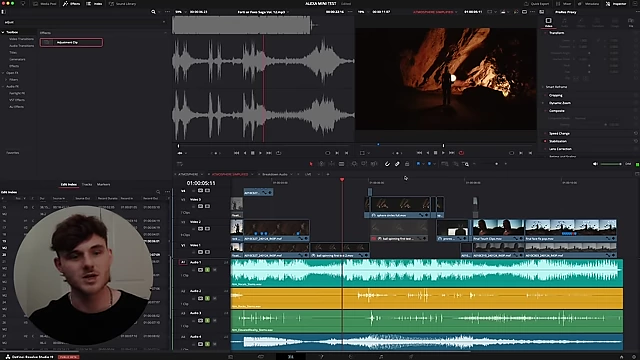Adjust the monitor volume slider
The image size is (640, 360).
[x=611, y=164]
